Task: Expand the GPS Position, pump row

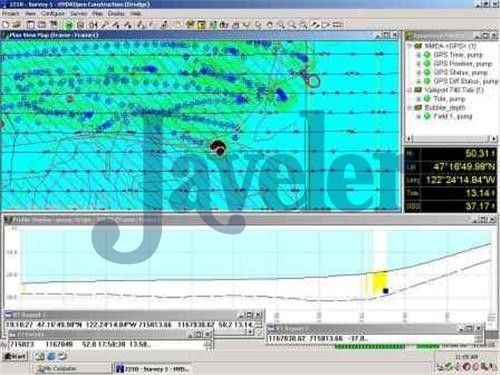Action: [419, 64]
